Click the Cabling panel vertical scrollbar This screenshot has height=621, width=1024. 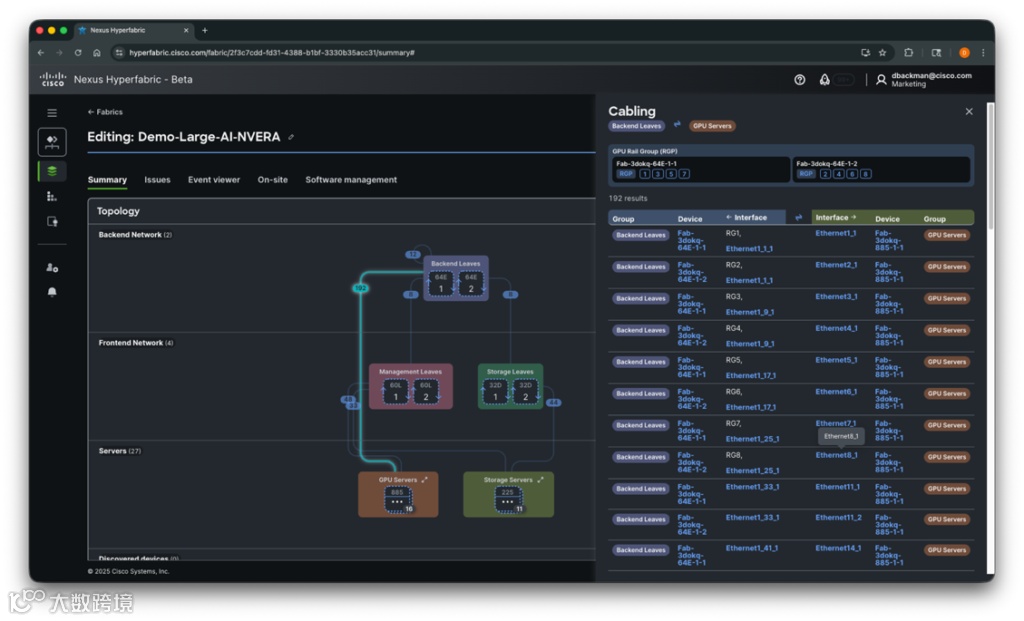[991, 166]
